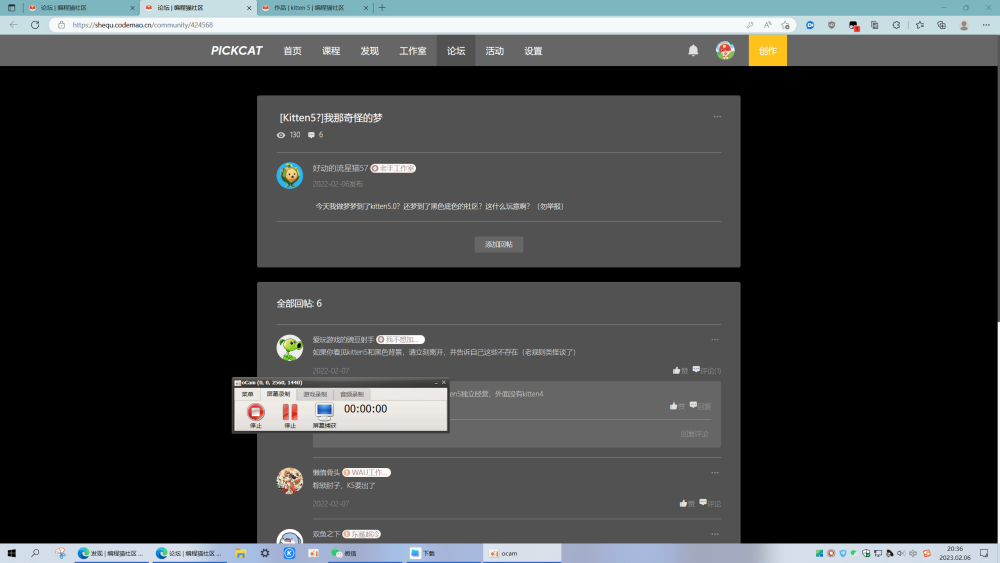Go back with the browser back arrow
The width and height of the screenshot is (1000, 563).
pyautogui.click(x=13, y=25)
